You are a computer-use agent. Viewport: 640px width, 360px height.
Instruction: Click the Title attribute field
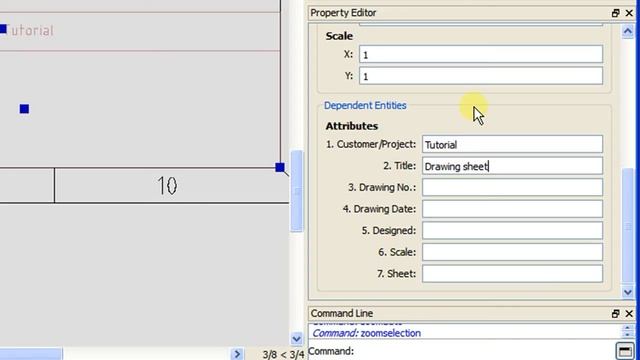tap(512, 166)
